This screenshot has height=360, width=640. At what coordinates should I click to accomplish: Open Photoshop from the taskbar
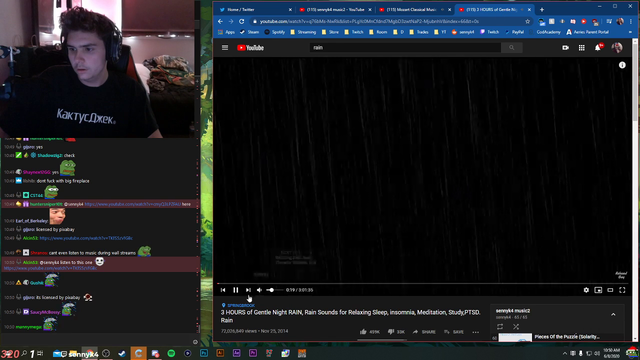[x=204, y=353]
